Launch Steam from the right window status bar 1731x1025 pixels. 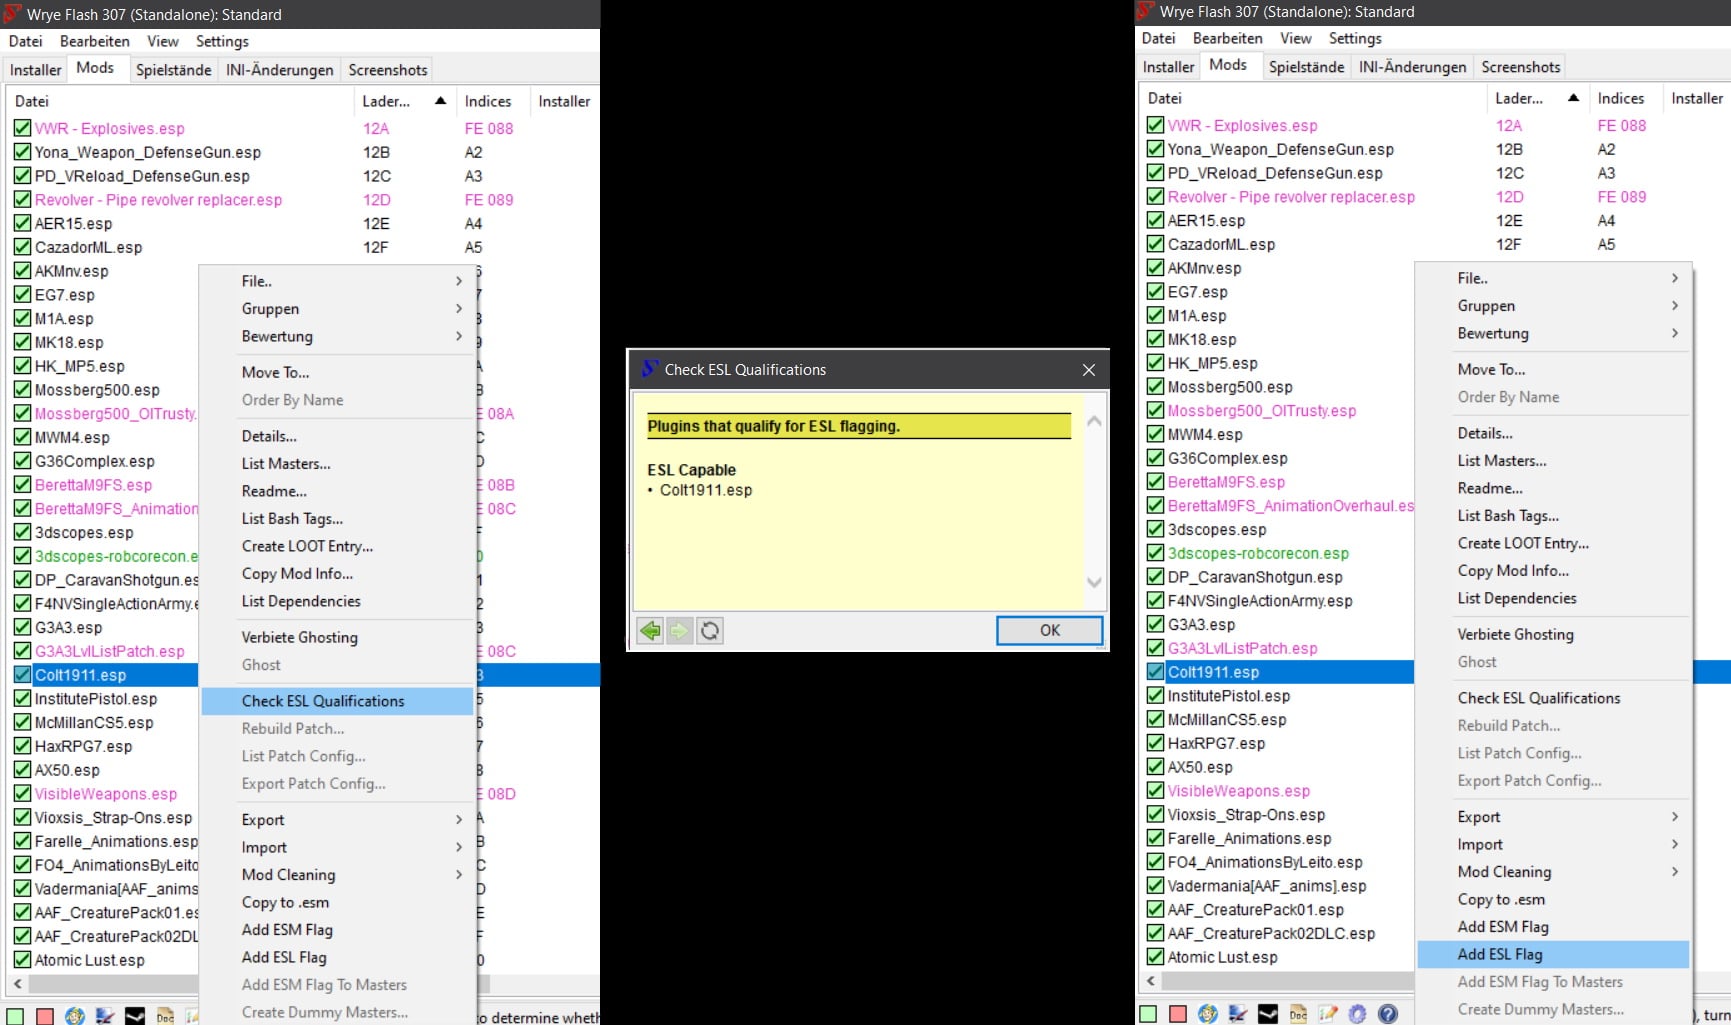pyautogui.click(x=1268, y=1014)
